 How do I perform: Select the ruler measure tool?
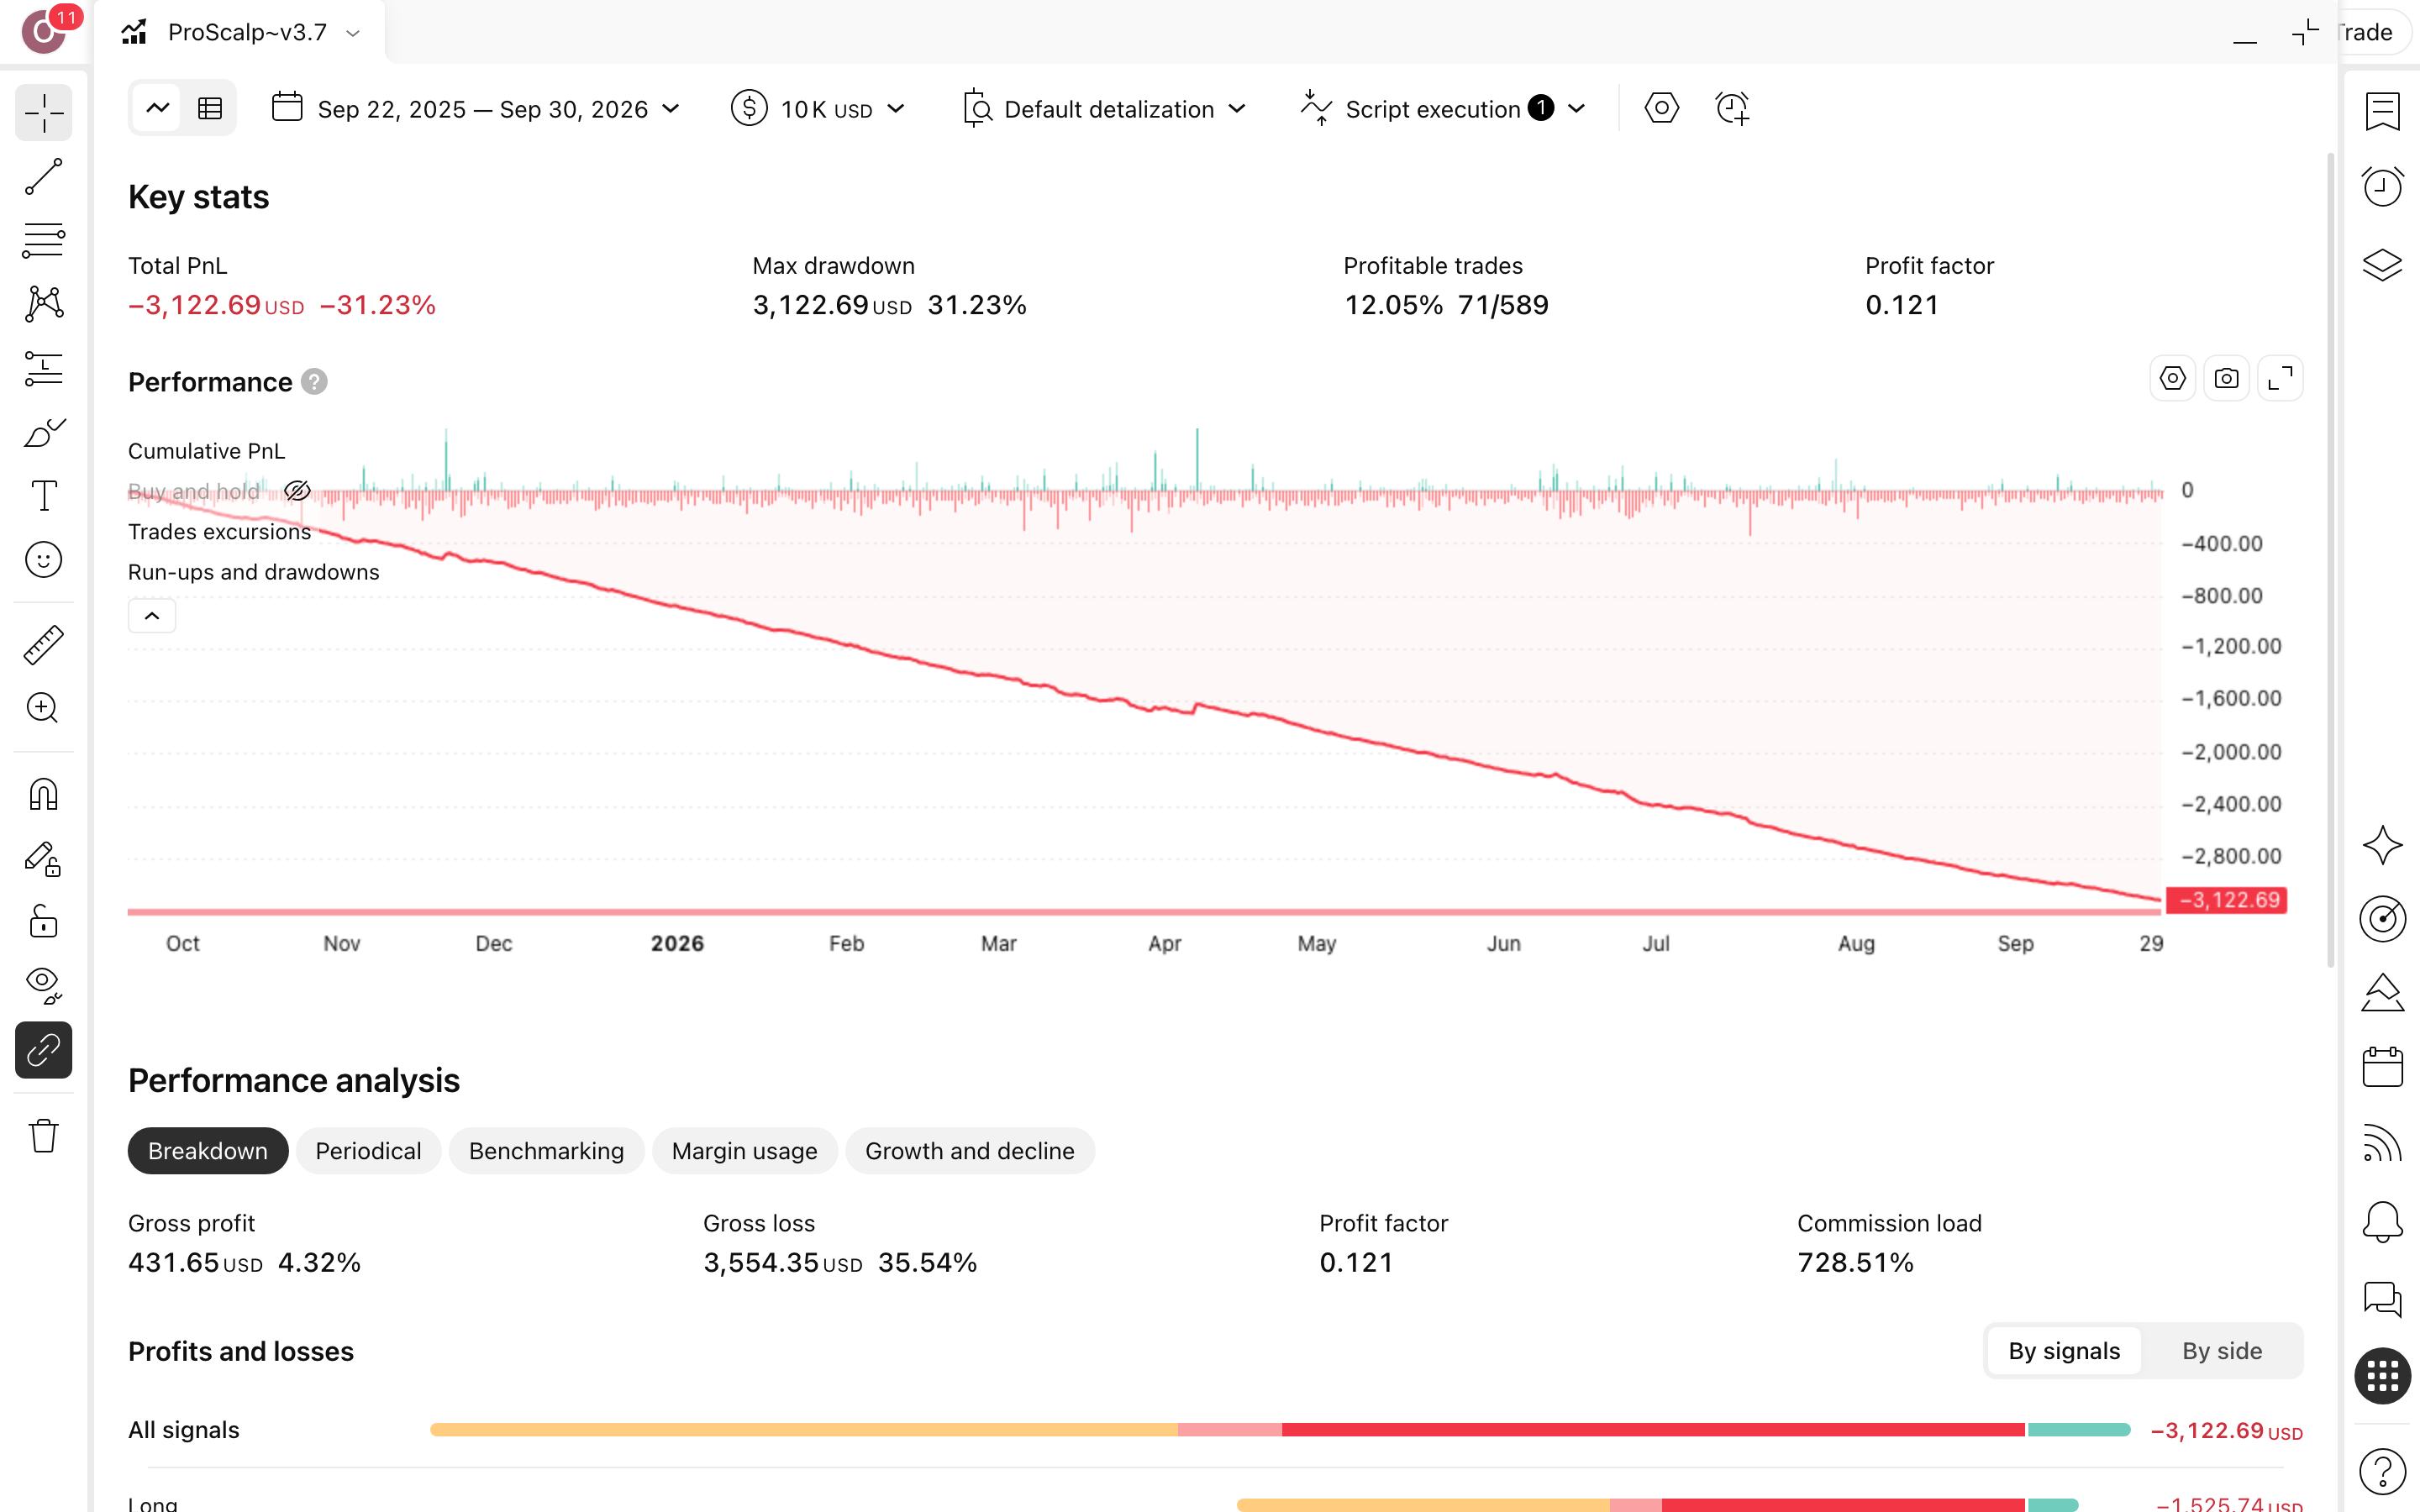44,645
